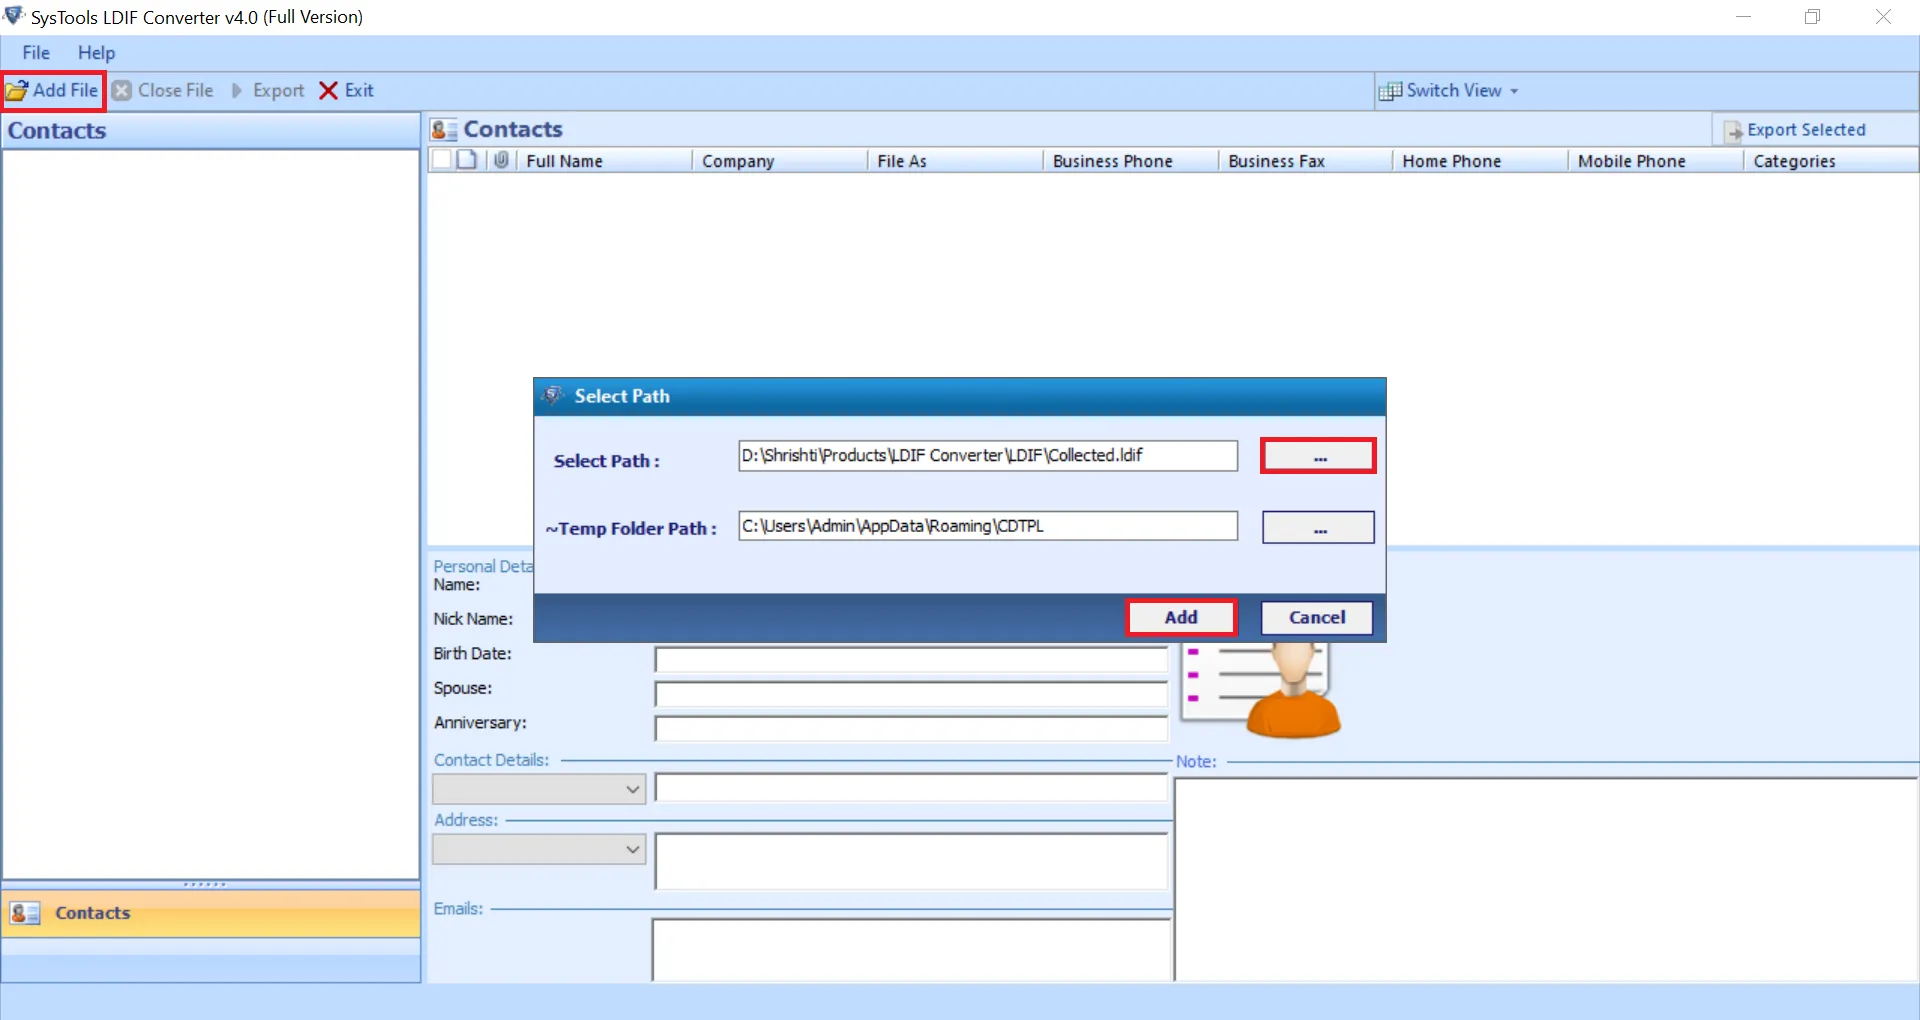Sort by Full Name column

pos(604,161)
